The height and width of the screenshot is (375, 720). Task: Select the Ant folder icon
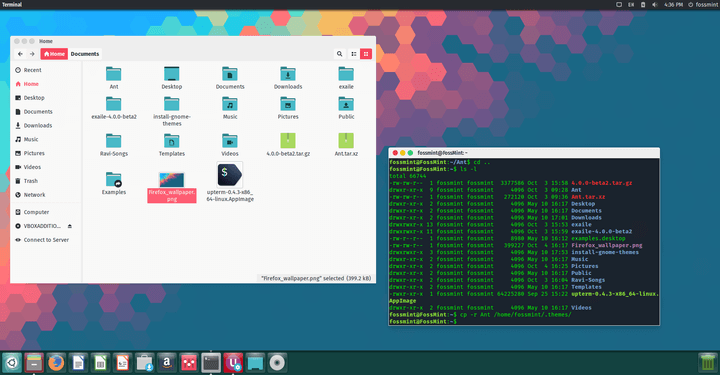(x=113, y=74)
